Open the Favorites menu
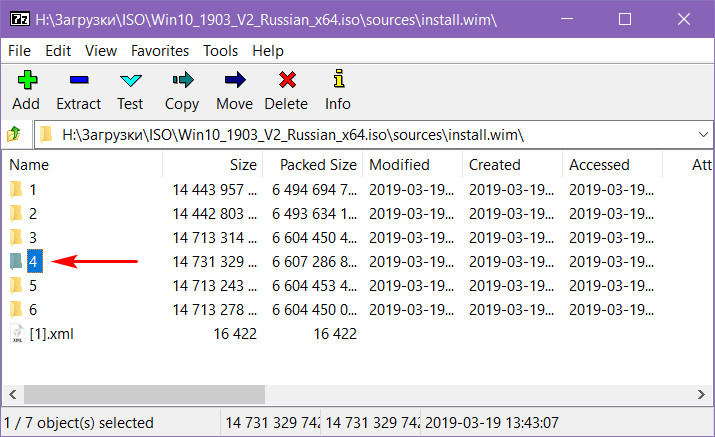 point(160,51)
